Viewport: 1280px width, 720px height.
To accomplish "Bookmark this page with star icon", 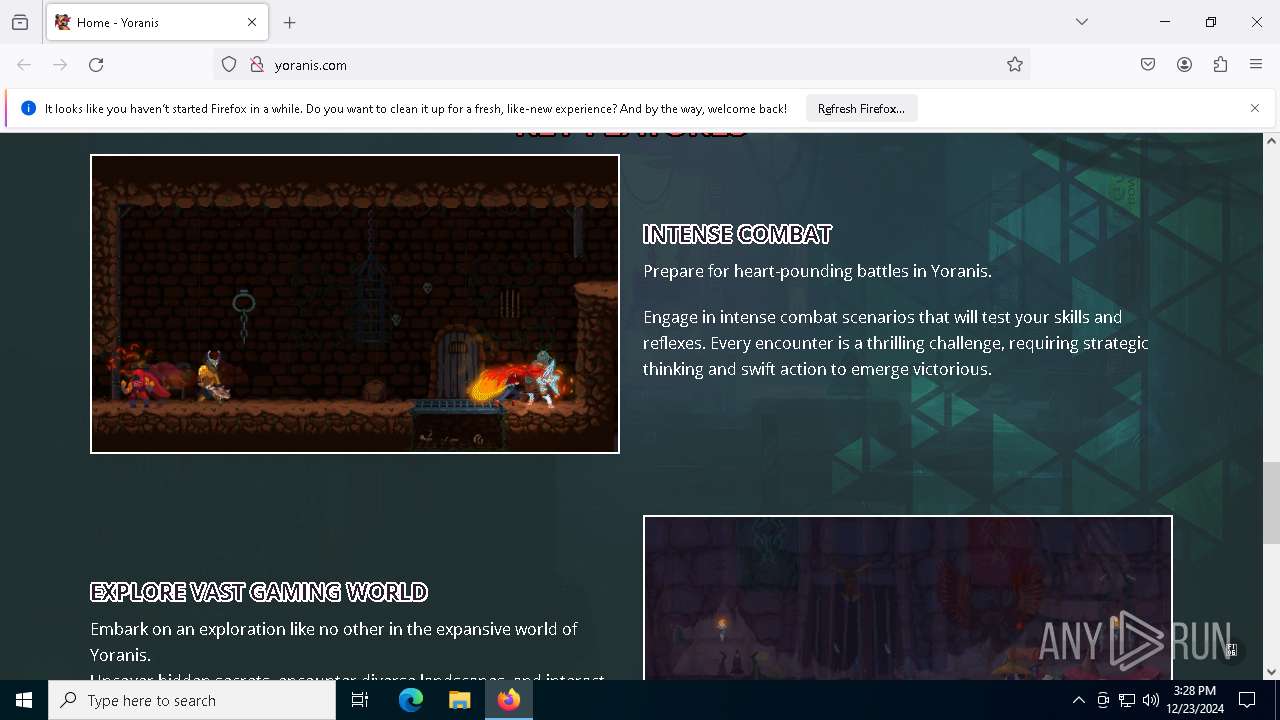I will 1015,65.
